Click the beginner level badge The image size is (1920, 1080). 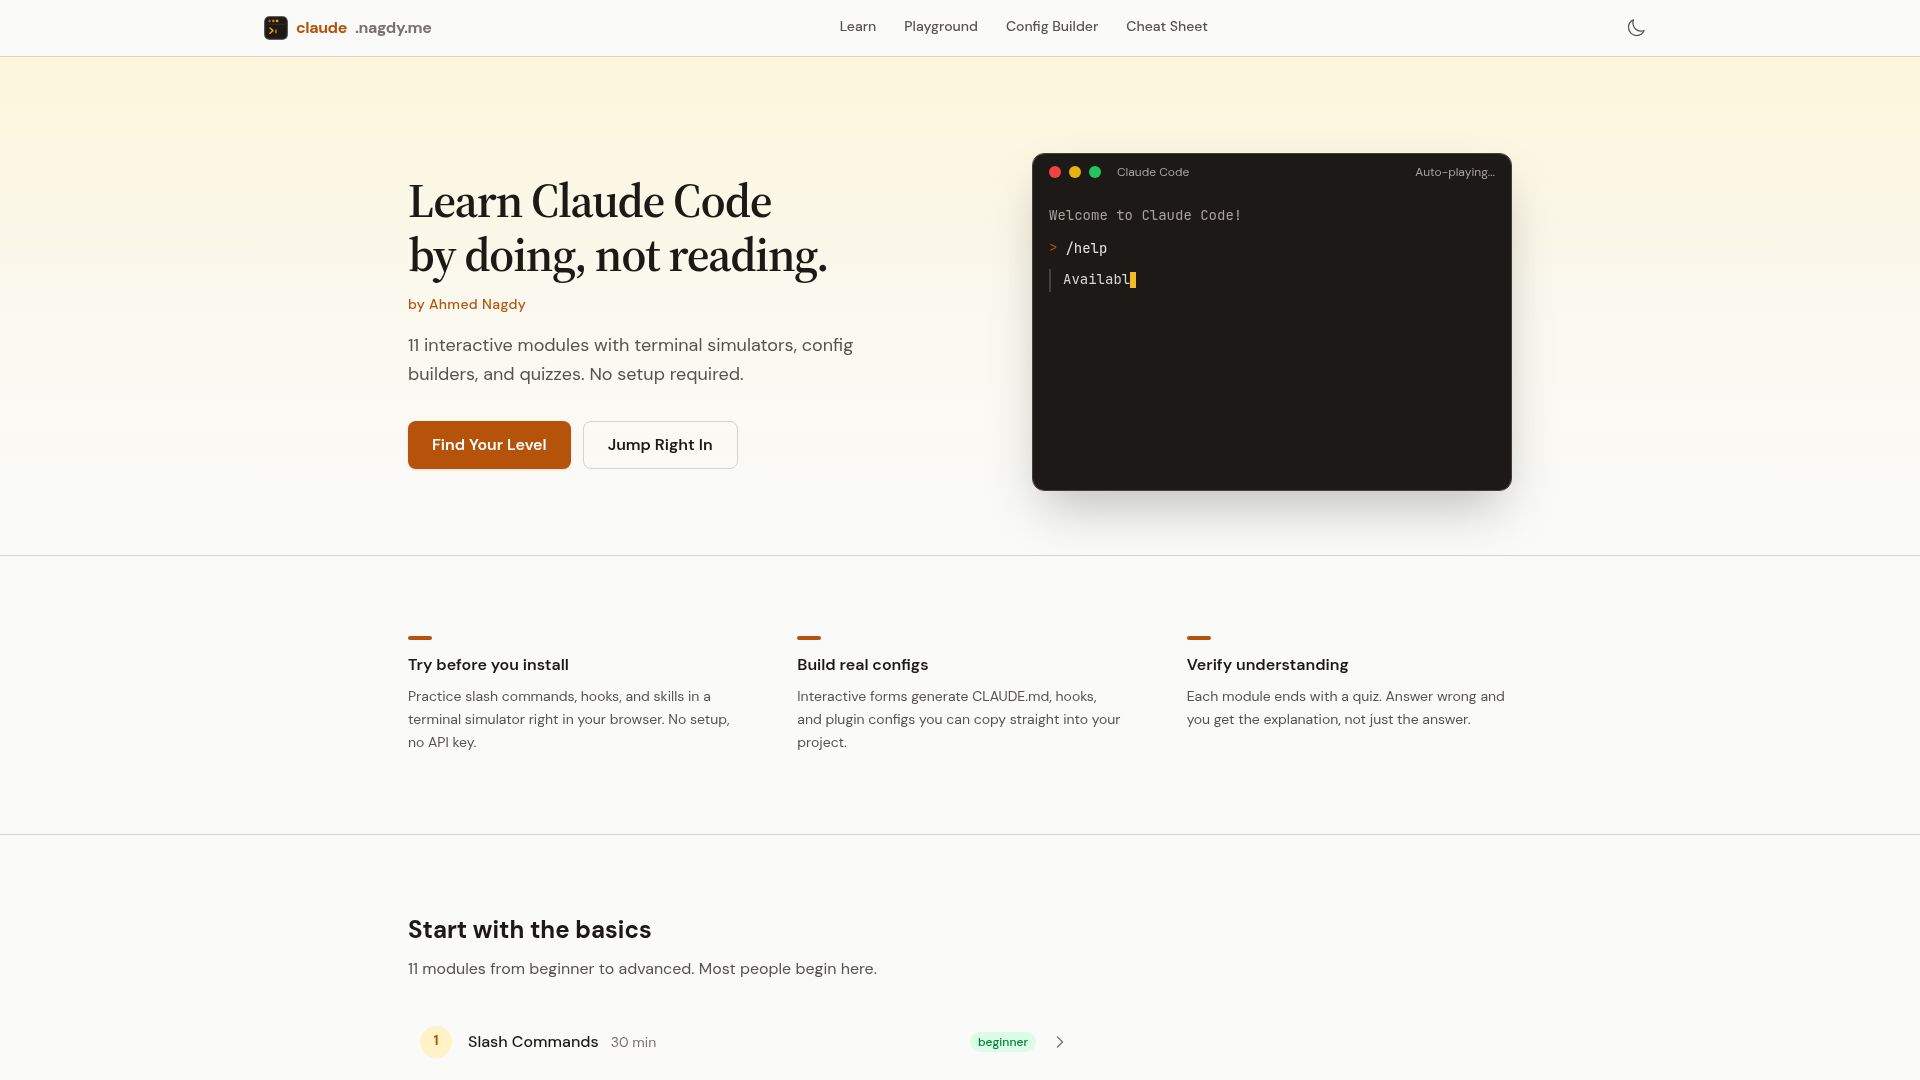(x=1002, y=1042)
